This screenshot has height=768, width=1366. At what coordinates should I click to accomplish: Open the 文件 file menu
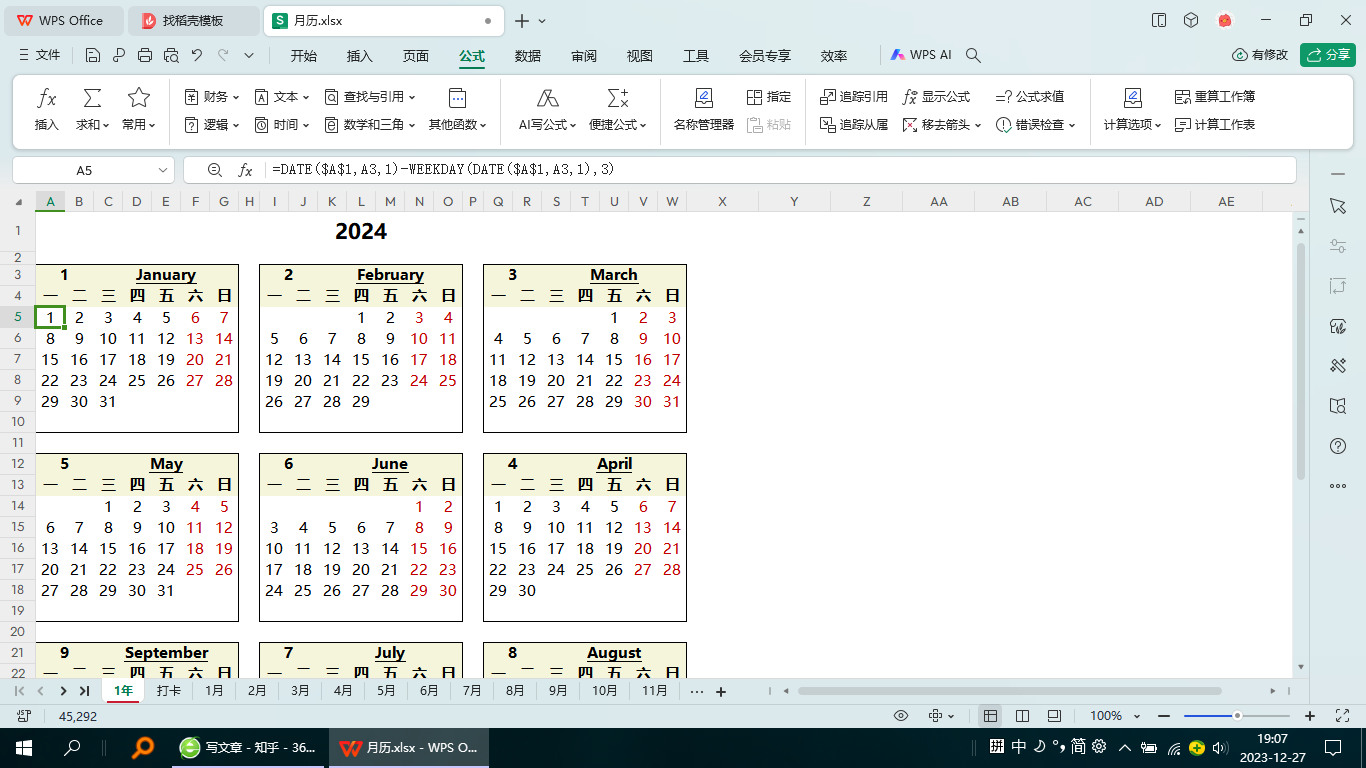[40, 55]
